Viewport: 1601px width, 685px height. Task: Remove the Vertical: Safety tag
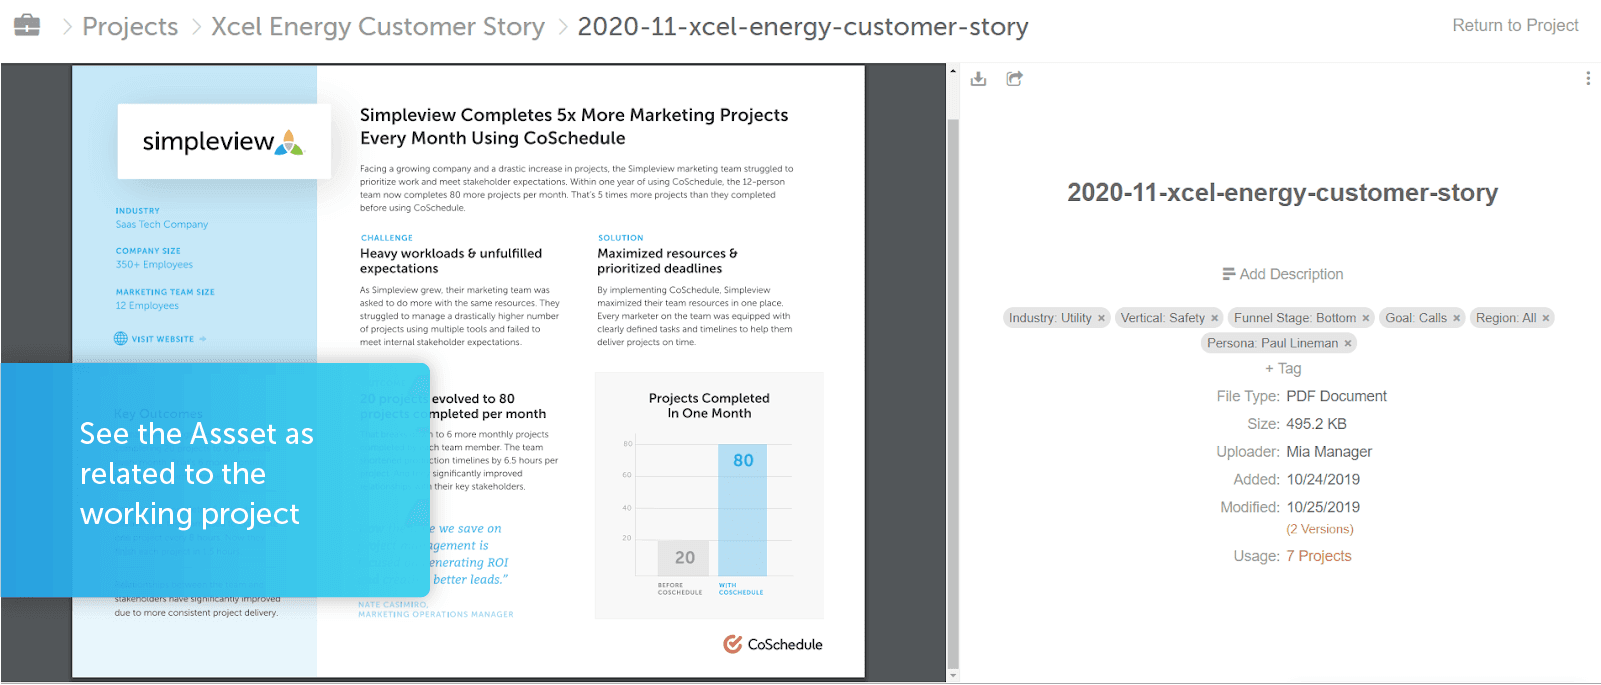click(1215, 318)
